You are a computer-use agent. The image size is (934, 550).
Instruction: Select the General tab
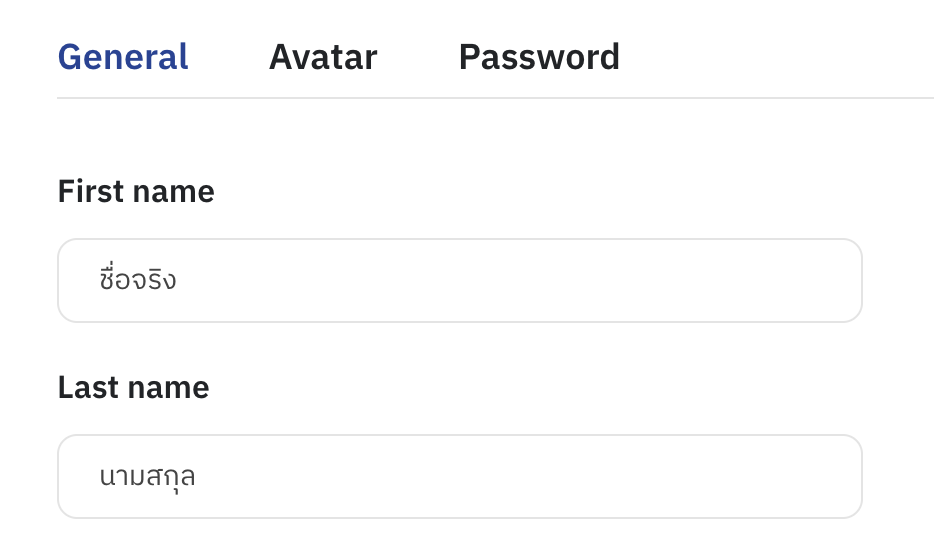coord(123,57)
